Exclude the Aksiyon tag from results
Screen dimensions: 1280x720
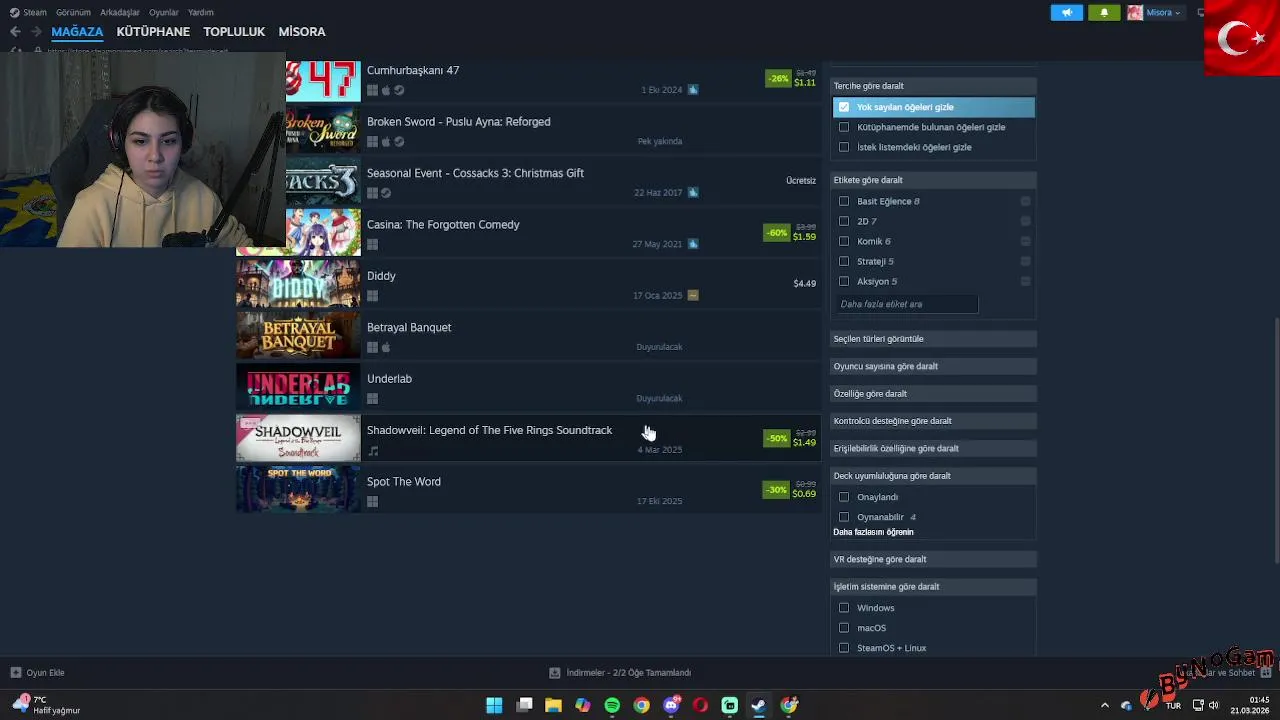coord(1025,281)
